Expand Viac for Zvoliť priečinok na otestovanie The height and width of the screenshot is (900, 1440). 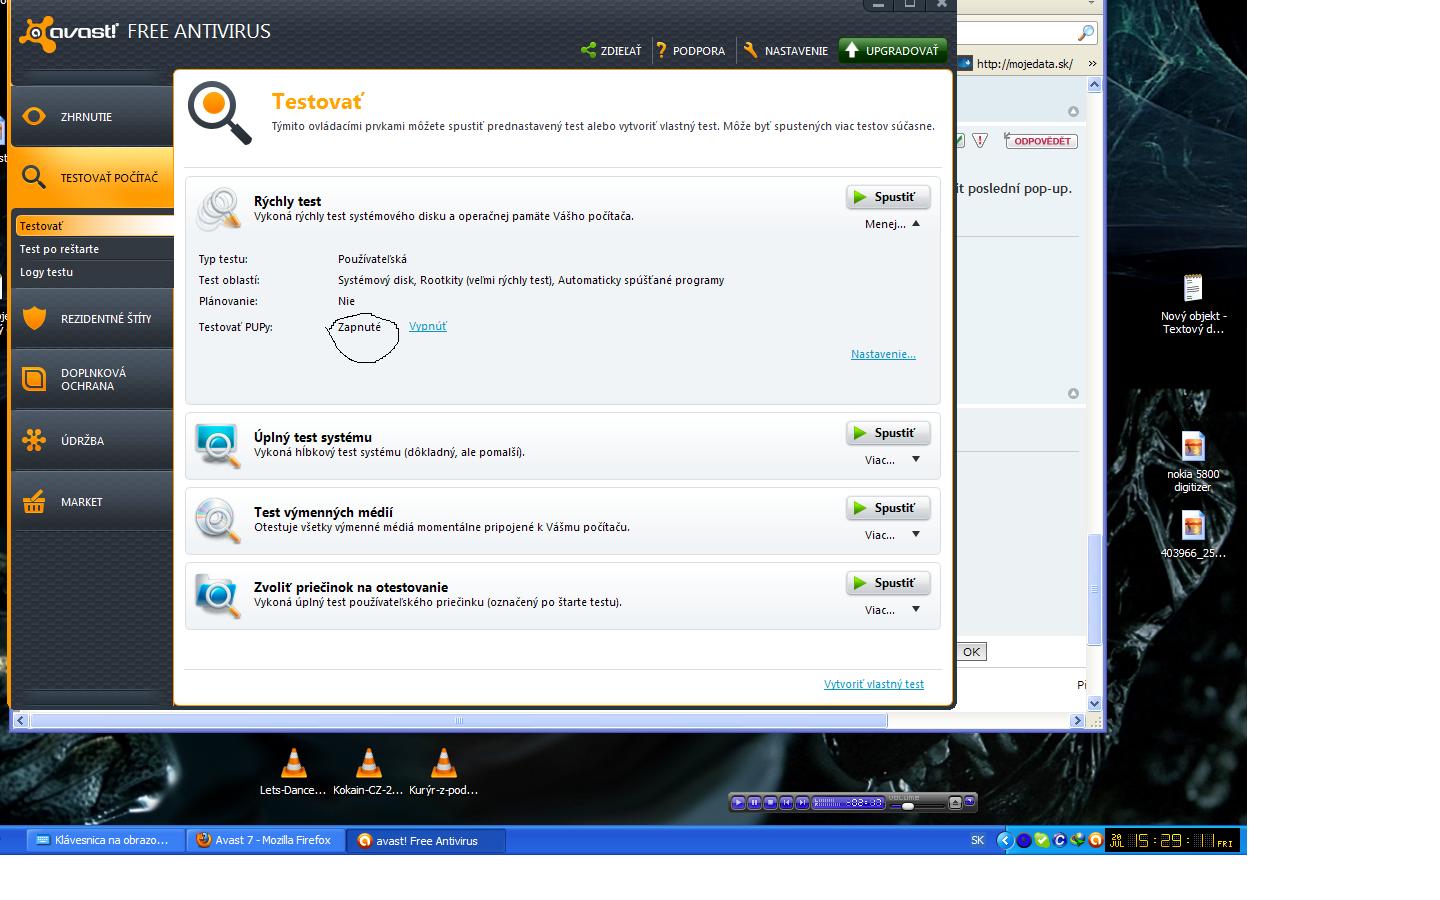[892, 610]
